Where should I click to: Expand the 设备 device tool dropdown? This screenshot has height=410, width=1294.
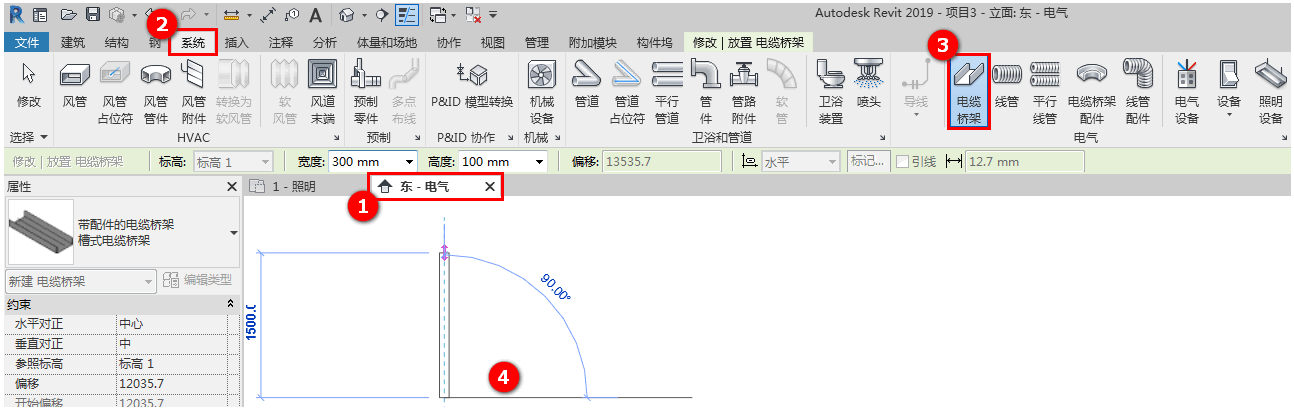[1229, 115]
